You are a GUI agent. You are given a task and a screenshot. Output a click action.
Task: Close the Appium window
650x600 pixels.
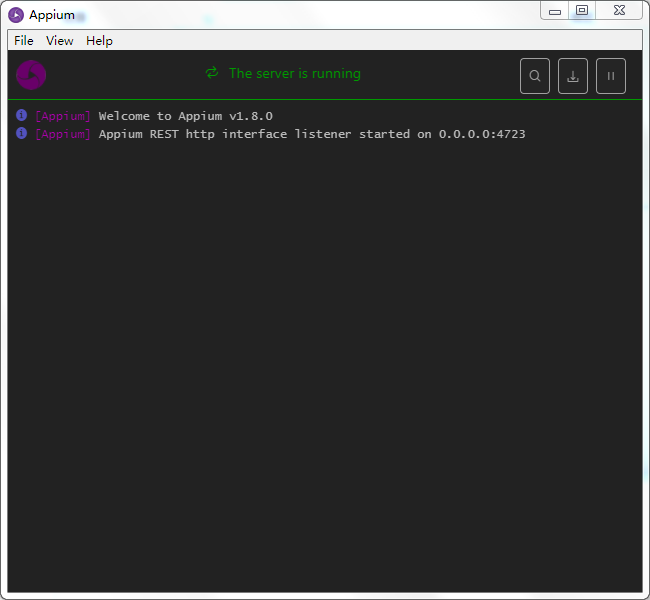coord(619,10)
